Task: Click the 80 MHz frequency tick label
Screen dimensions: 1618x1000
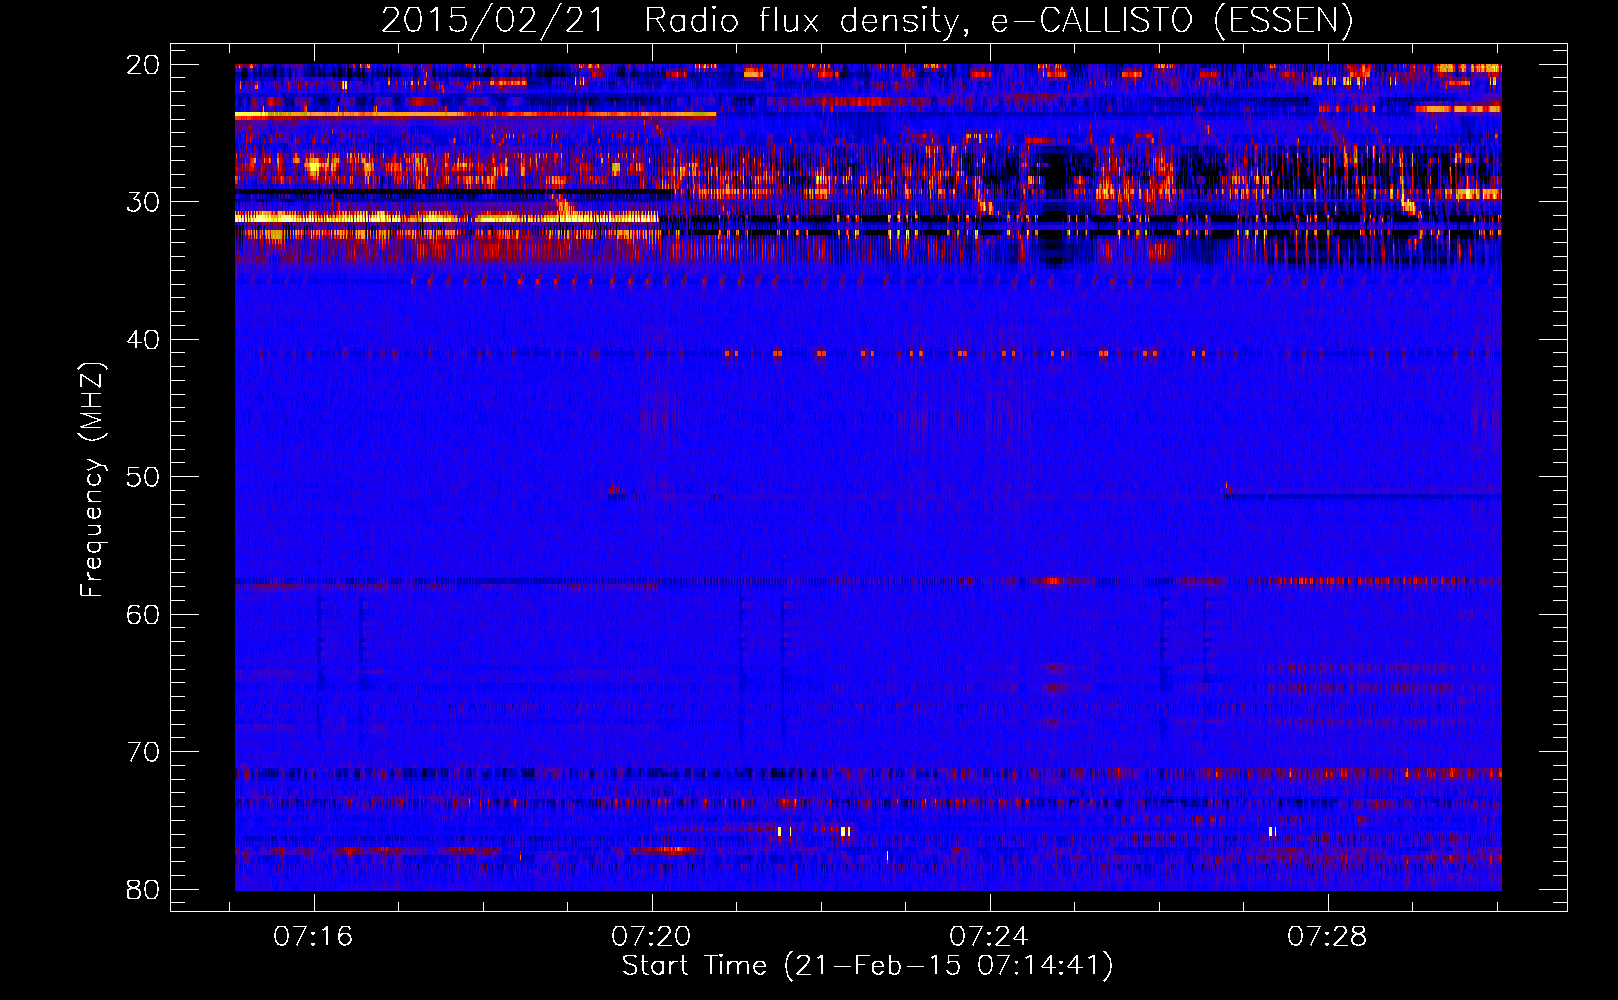Action: [x=143, y=889]
